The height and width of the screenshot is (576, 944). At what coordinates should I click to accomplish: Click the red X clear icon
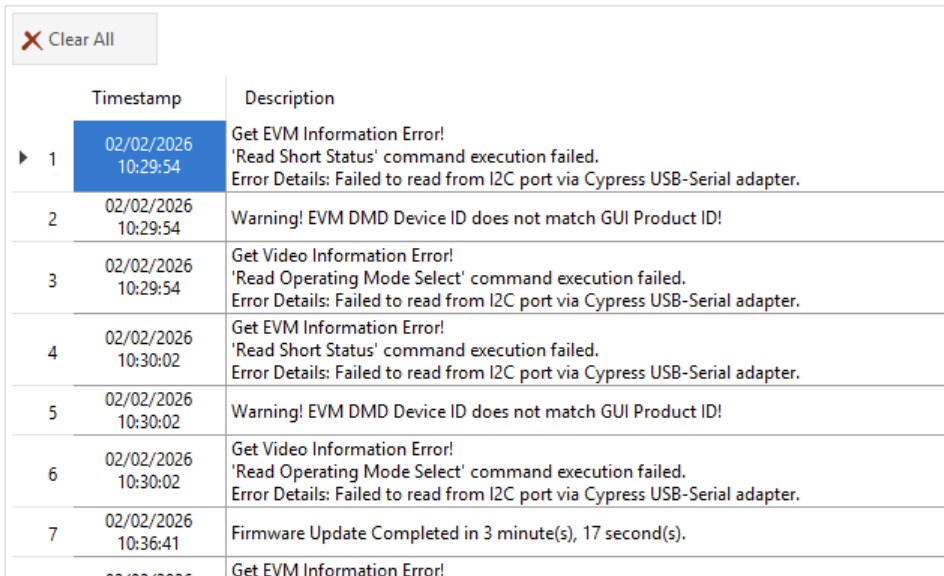point(31,40)
